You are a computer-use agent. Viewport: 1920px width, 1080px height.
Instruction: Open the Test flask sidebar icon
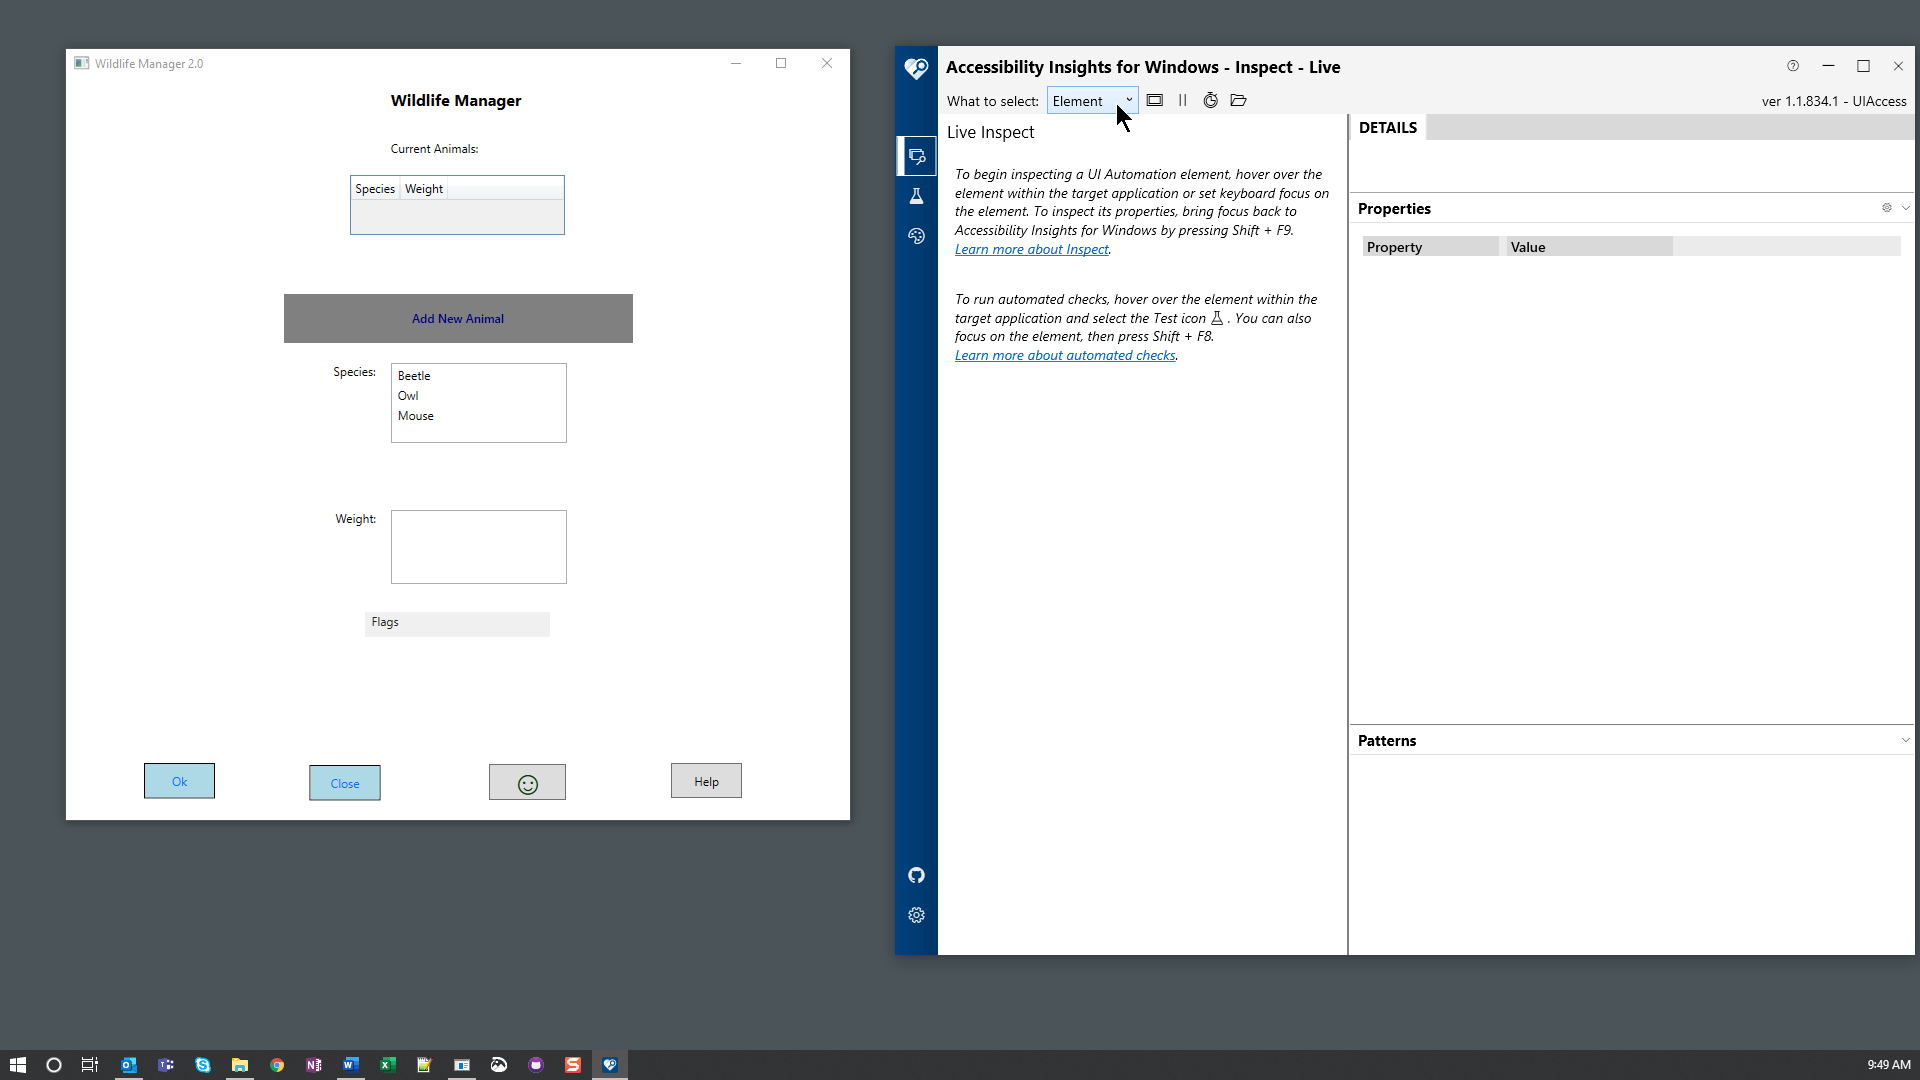916,196
